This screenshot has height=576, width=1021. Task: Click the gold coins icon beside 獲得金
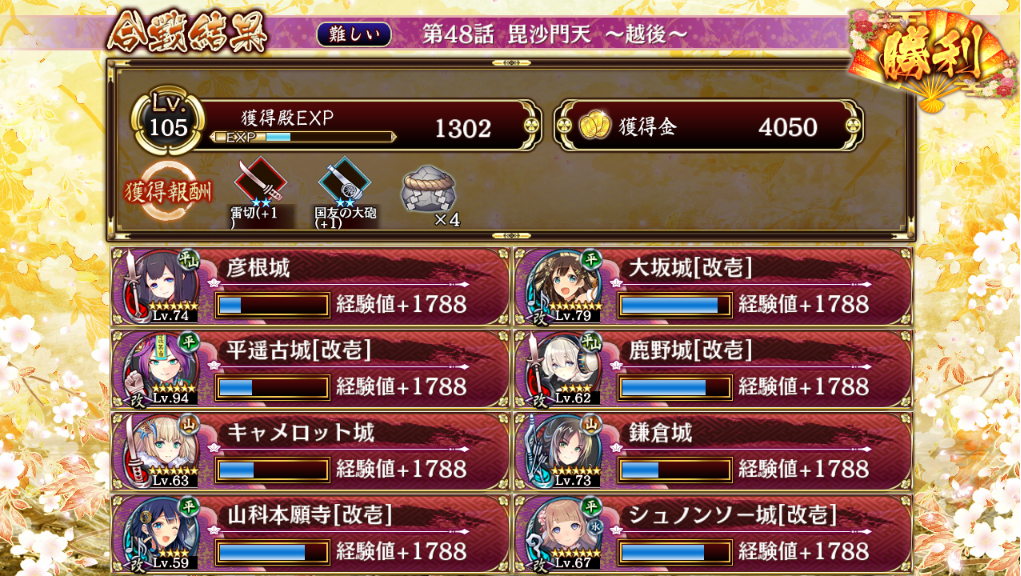pyautogui.click(x=594, y=126)
